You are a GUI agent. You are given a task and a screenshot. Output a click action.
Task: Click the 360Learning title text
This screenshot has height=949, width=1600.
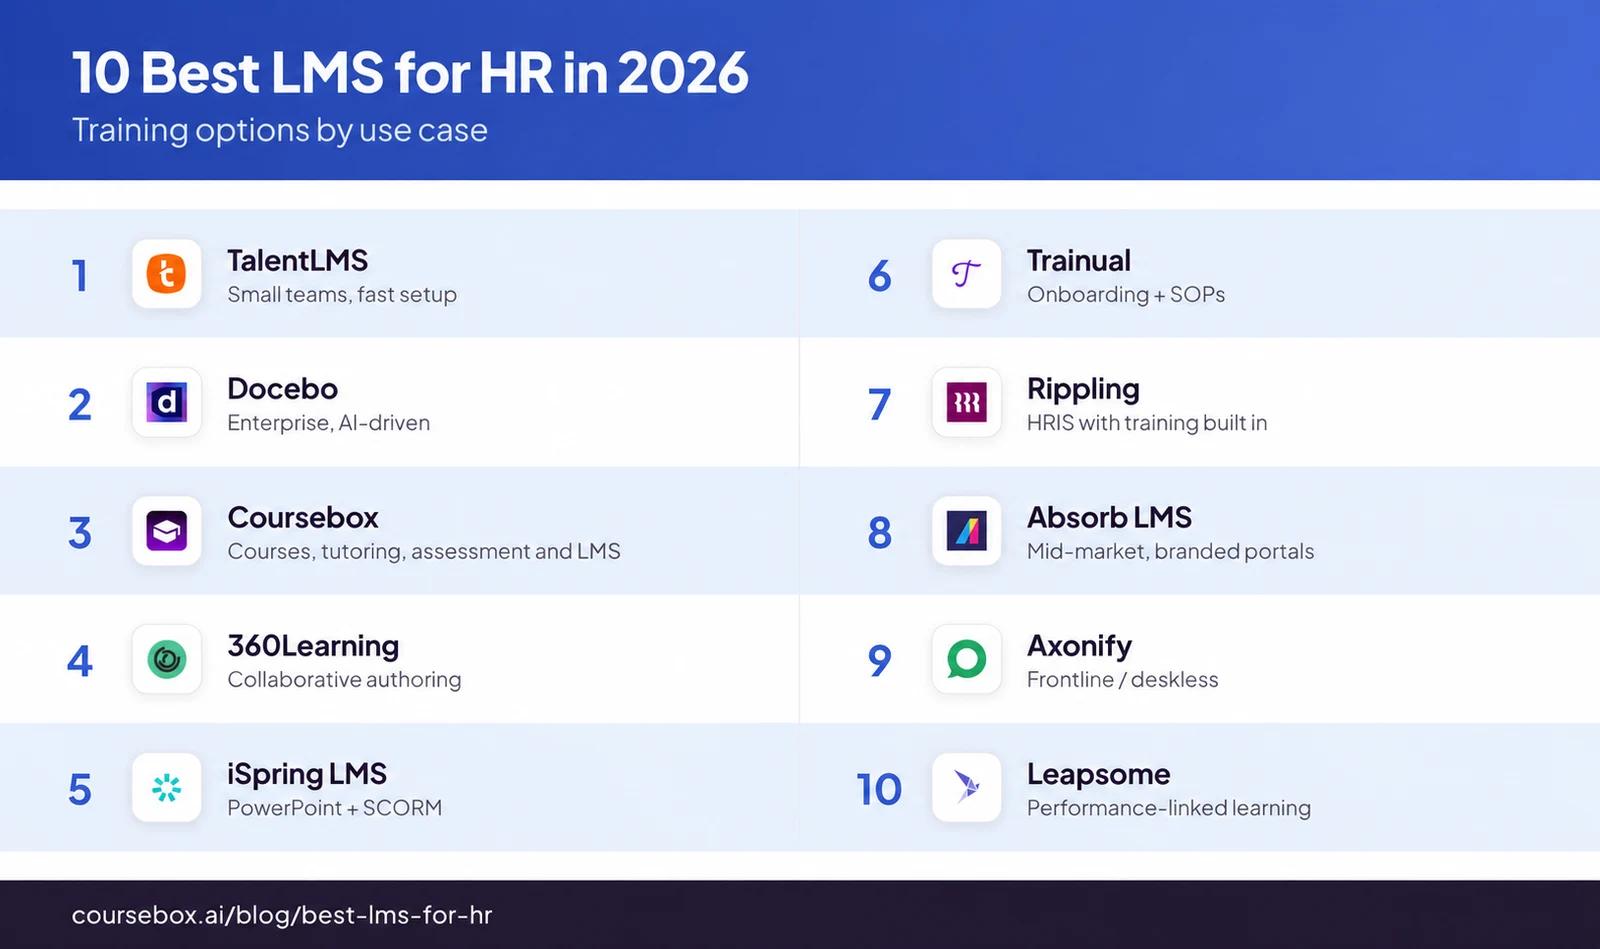(x=313, y=646)
